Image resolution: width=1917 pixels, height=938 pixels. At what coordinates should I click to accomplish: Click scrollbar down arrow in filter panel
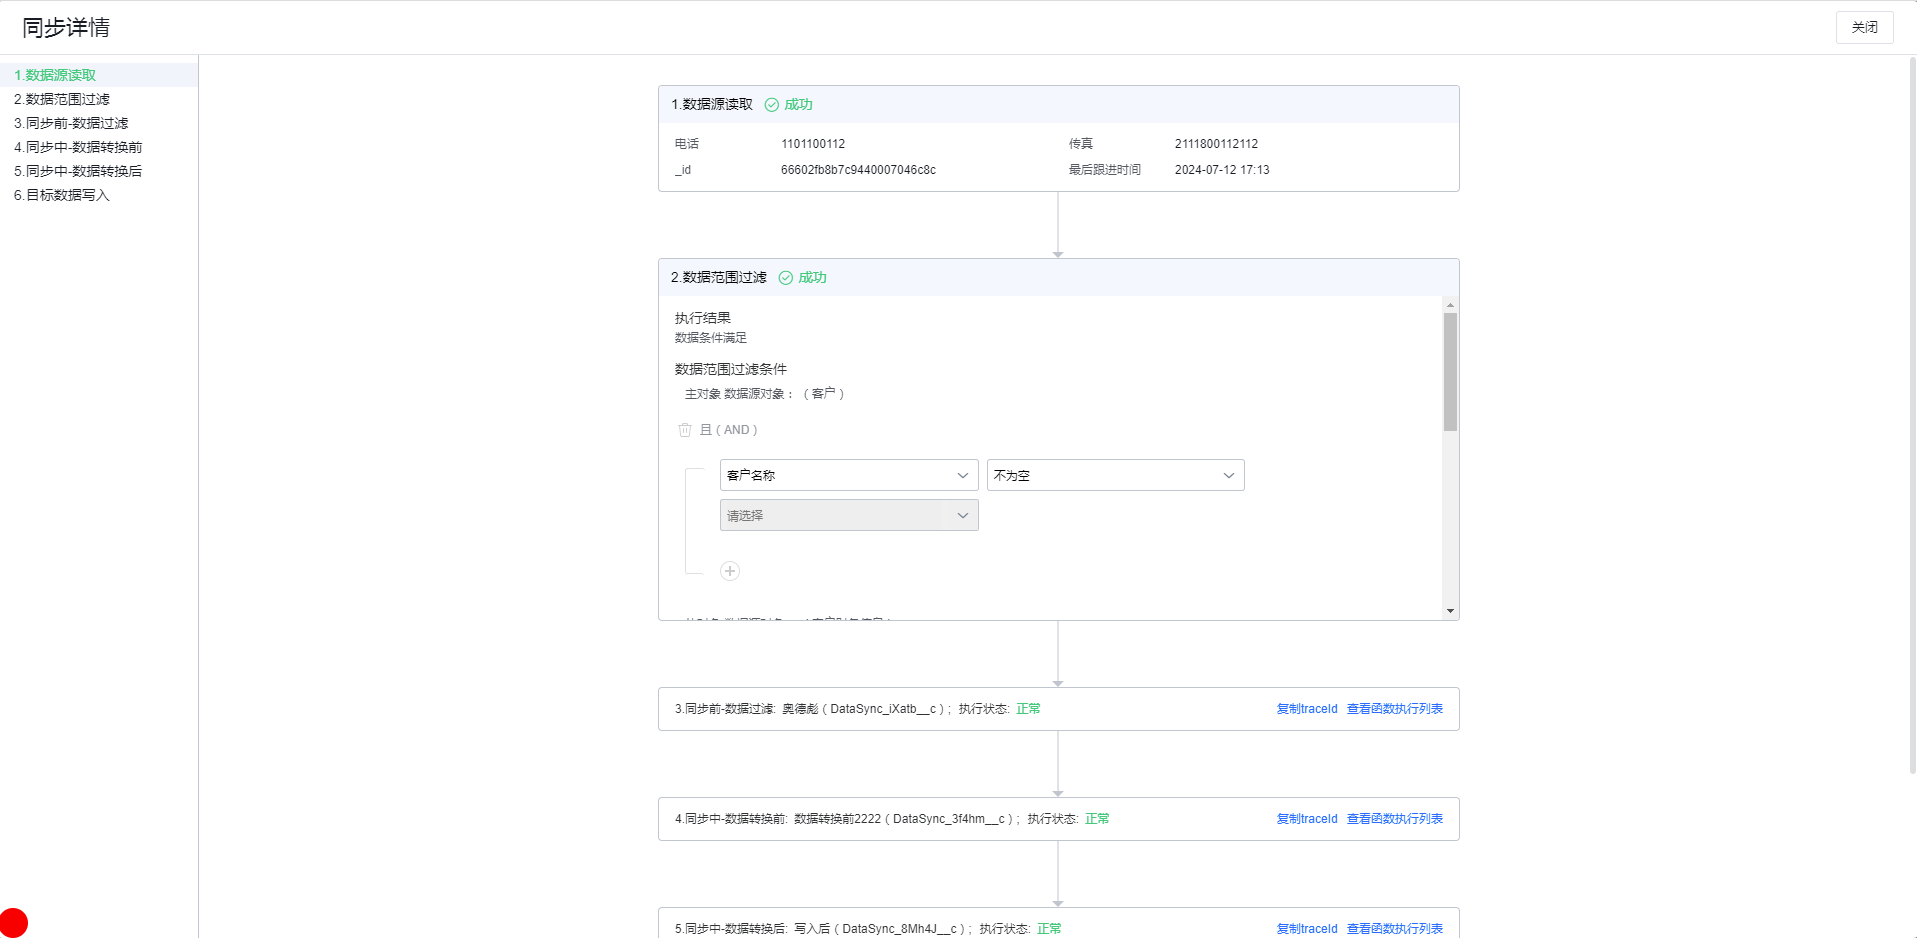click(x=1450, y=611)
